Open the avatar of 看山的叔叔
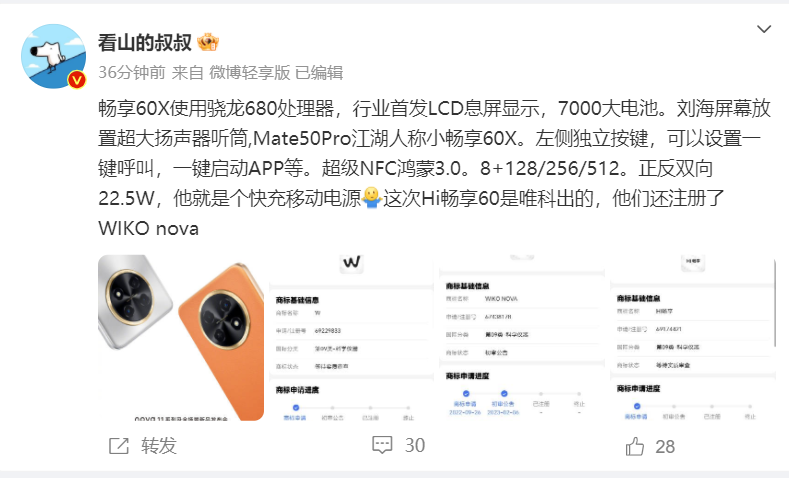This screenshot has width=789, height=478. coord(53,56)
